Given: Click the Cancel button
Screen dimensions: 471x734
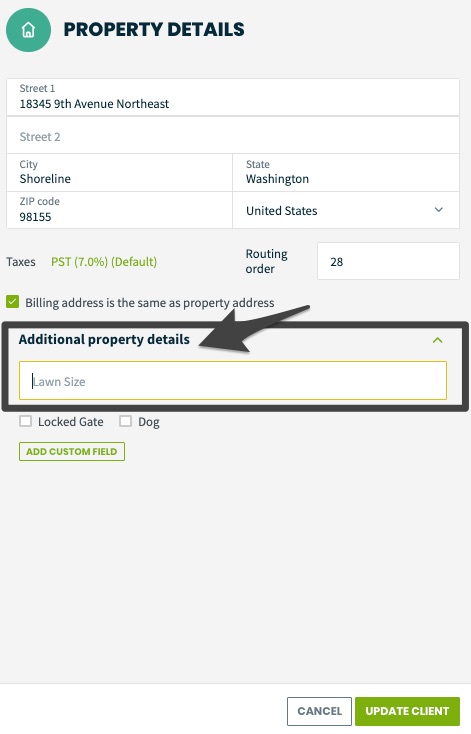Looking at the screenshot, I should pyautogui.click(x=319, y=711).
